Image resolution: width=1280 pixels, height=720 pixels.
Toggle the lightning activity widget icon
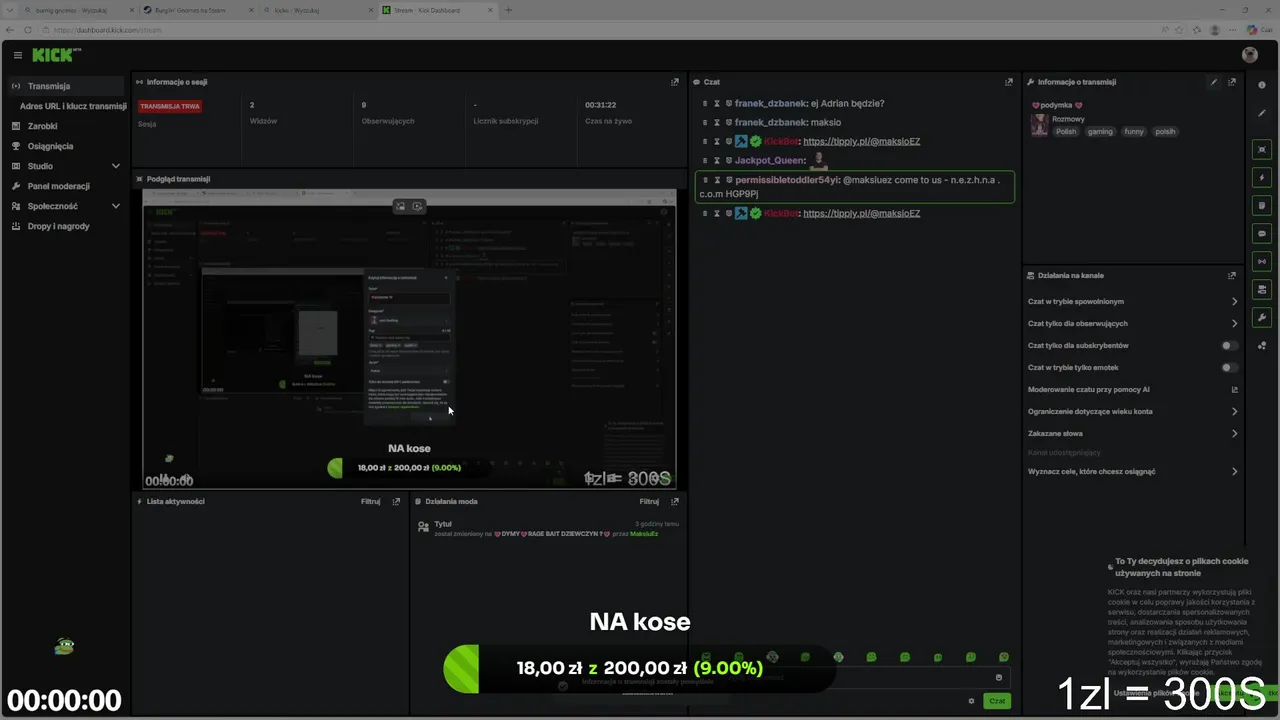click(1262, 177)
